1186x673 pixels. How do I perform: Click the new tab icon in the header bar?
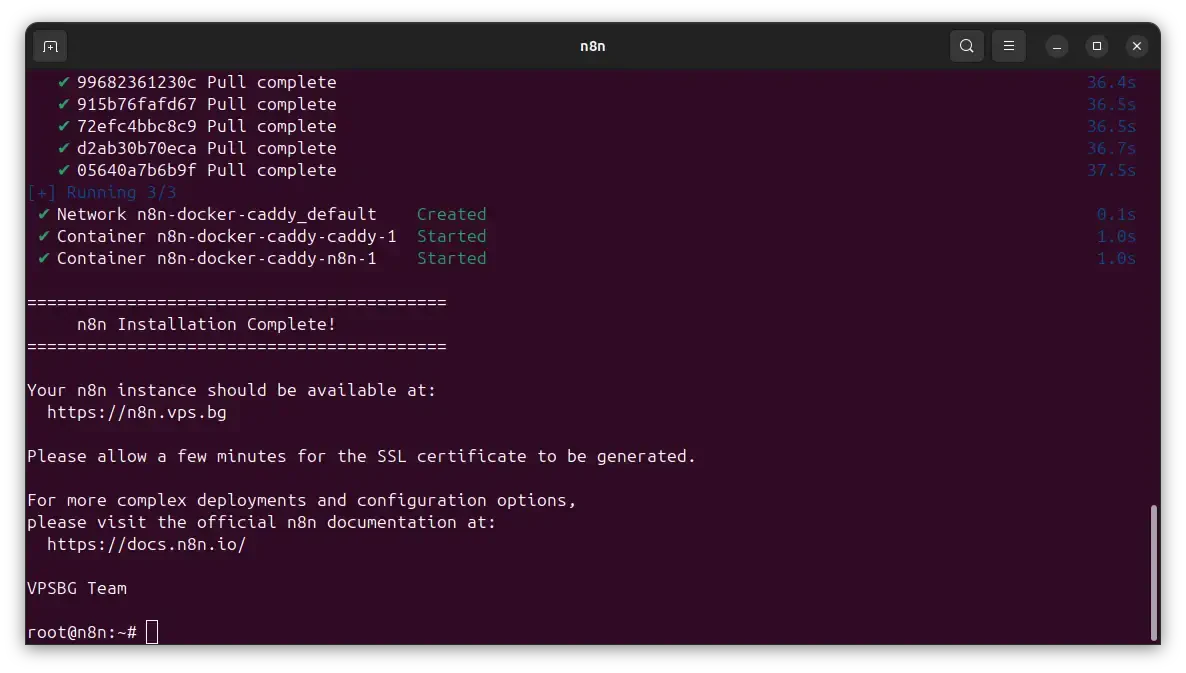(50, 46)
